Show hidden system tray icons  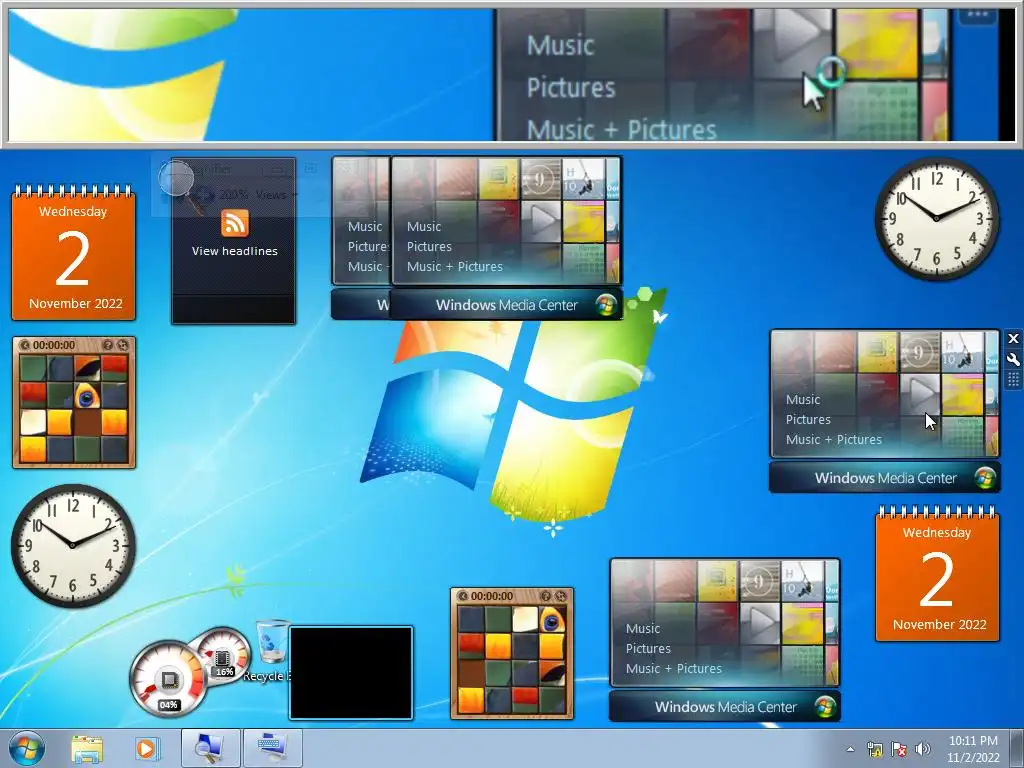850,749
